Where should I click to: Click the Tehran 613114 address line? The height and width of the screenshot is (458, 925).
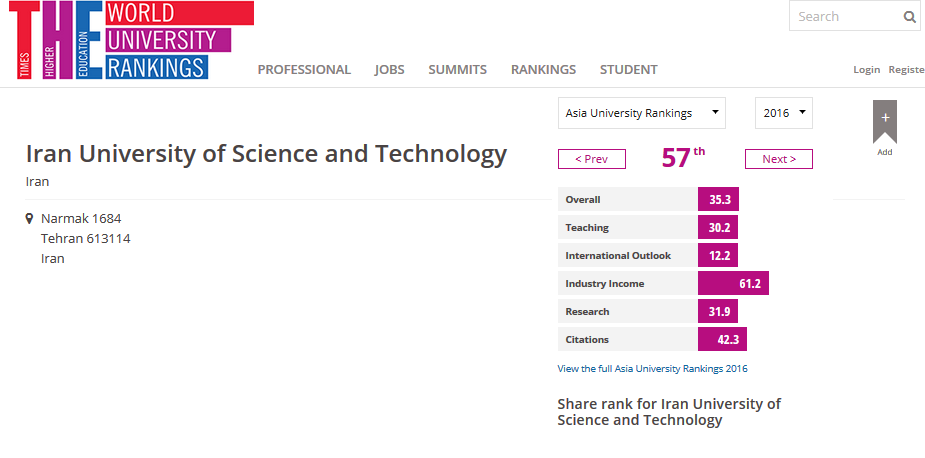[x=86, y=238]
